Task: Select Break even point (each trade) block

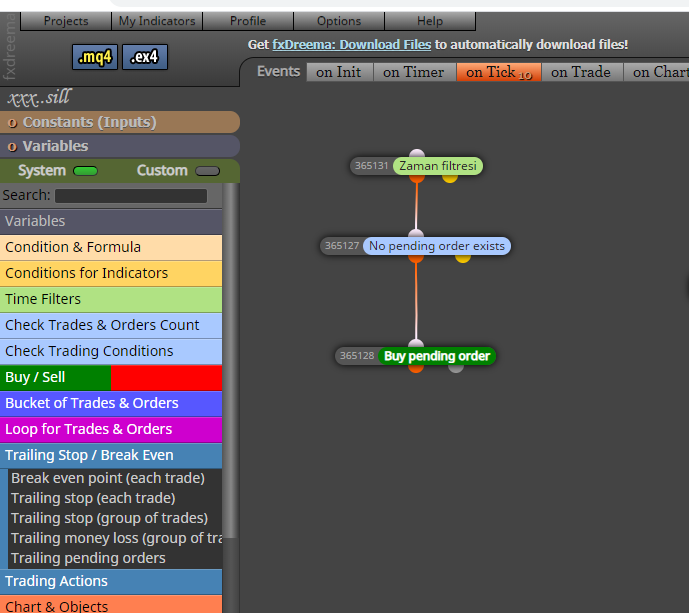Action: pyautogui.click(x=108, y=478)
